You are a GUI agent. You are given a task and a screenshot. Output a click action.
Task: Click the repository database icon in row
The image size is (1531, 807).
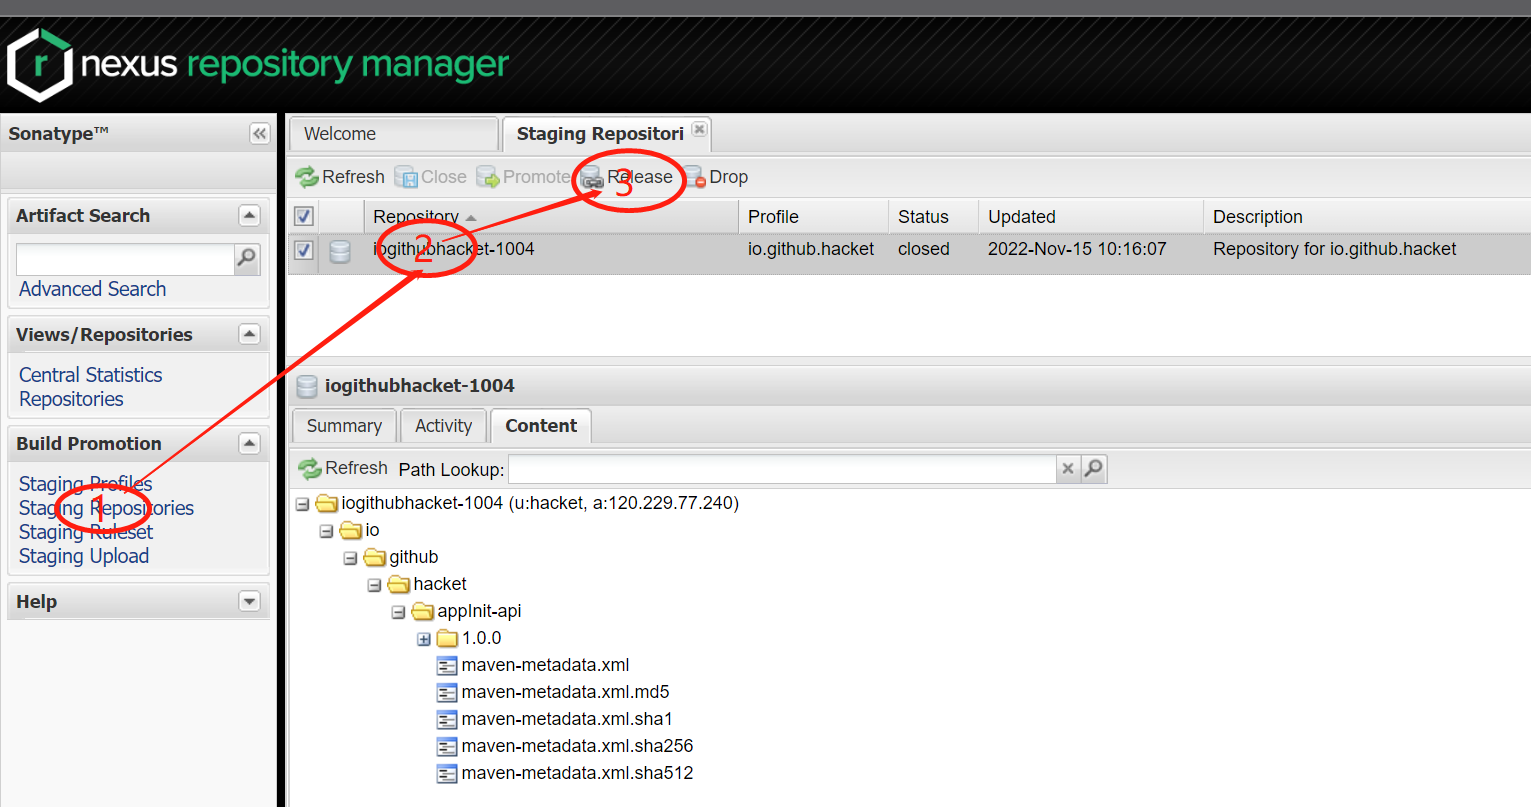click(340, 251)
